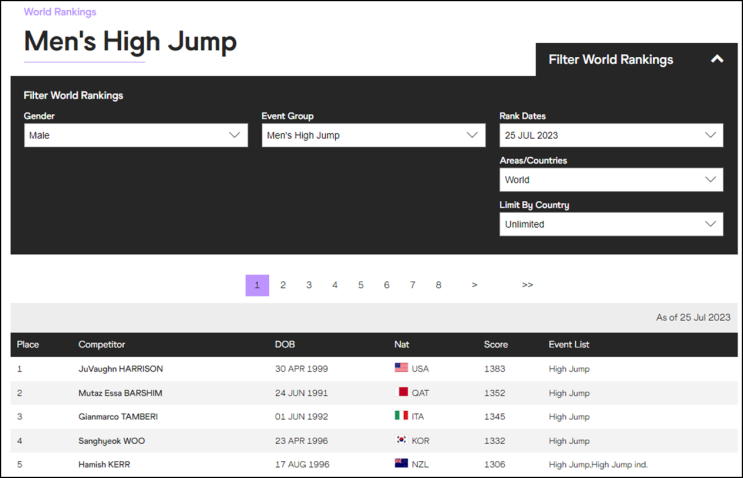Open the Gender dropdown showing Male

click(x=136, y=135)
